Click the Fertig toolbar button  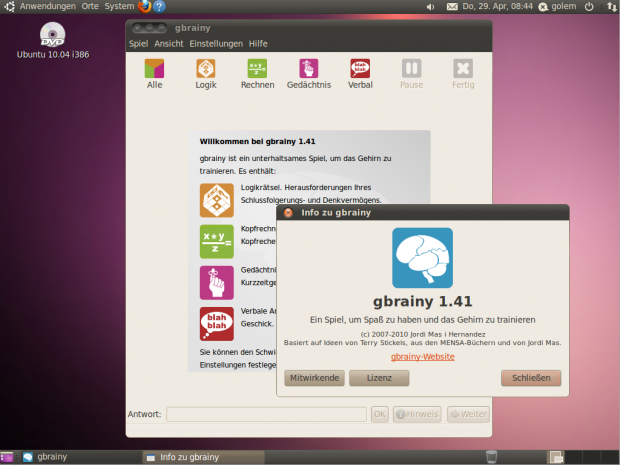(x=463, y=74)
